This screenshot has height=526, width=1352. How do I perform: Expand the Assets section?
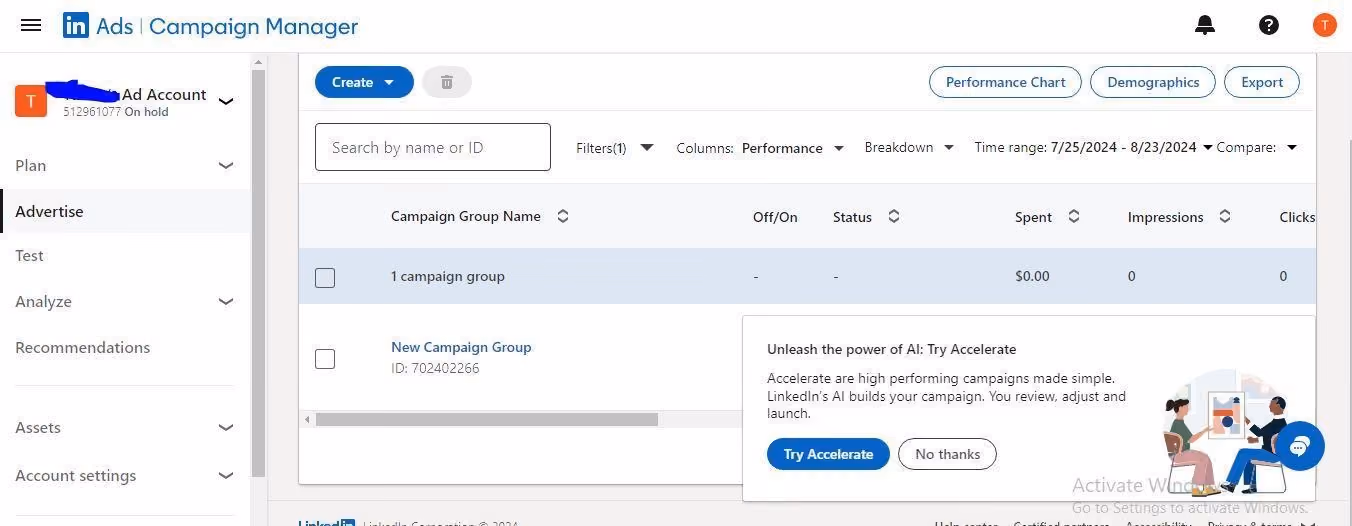click(226, 428)
